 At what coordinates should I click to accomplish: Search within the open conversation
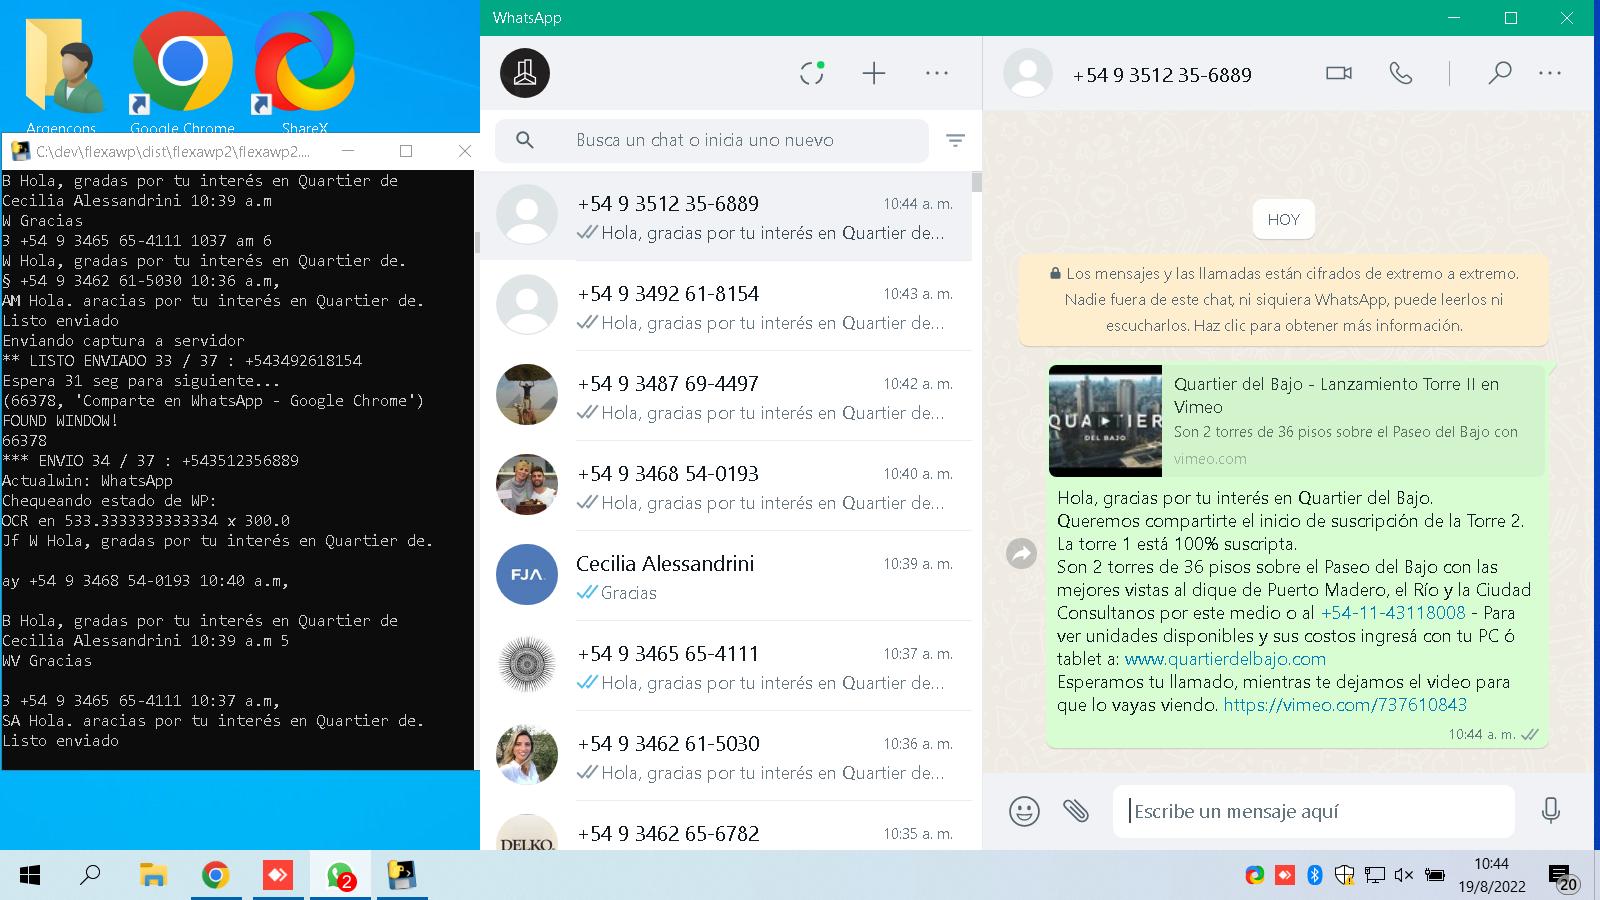[x=1499, y=73]
